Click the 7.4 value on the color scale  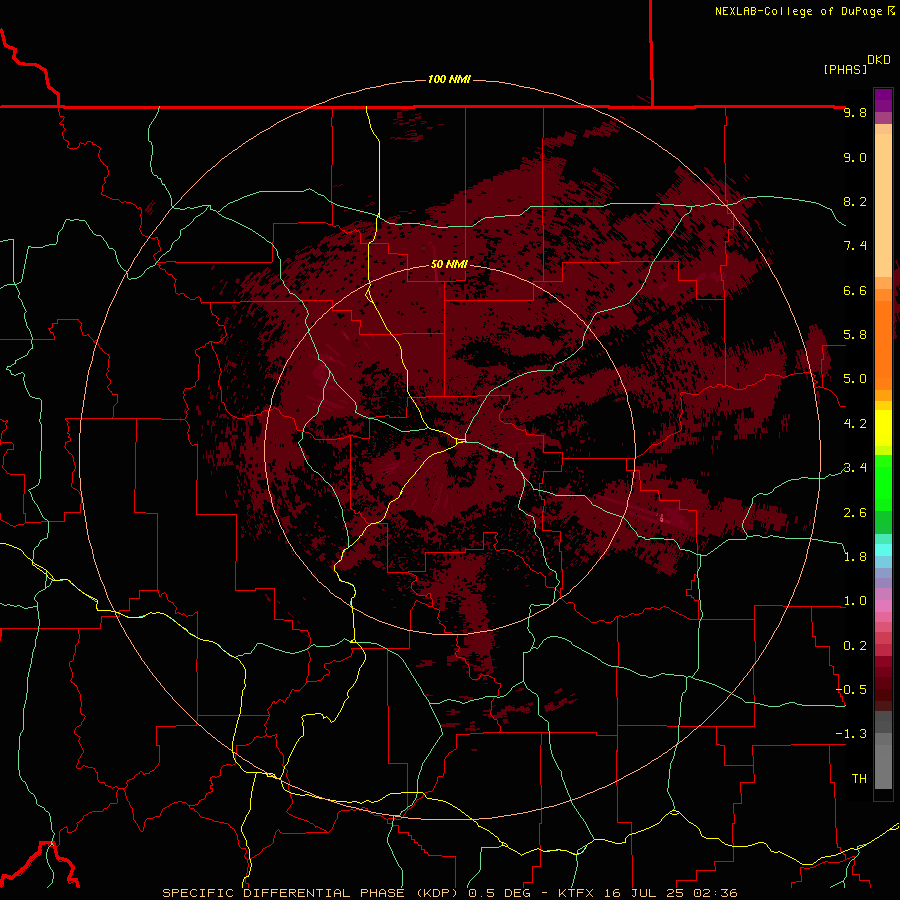click(855, 246)
